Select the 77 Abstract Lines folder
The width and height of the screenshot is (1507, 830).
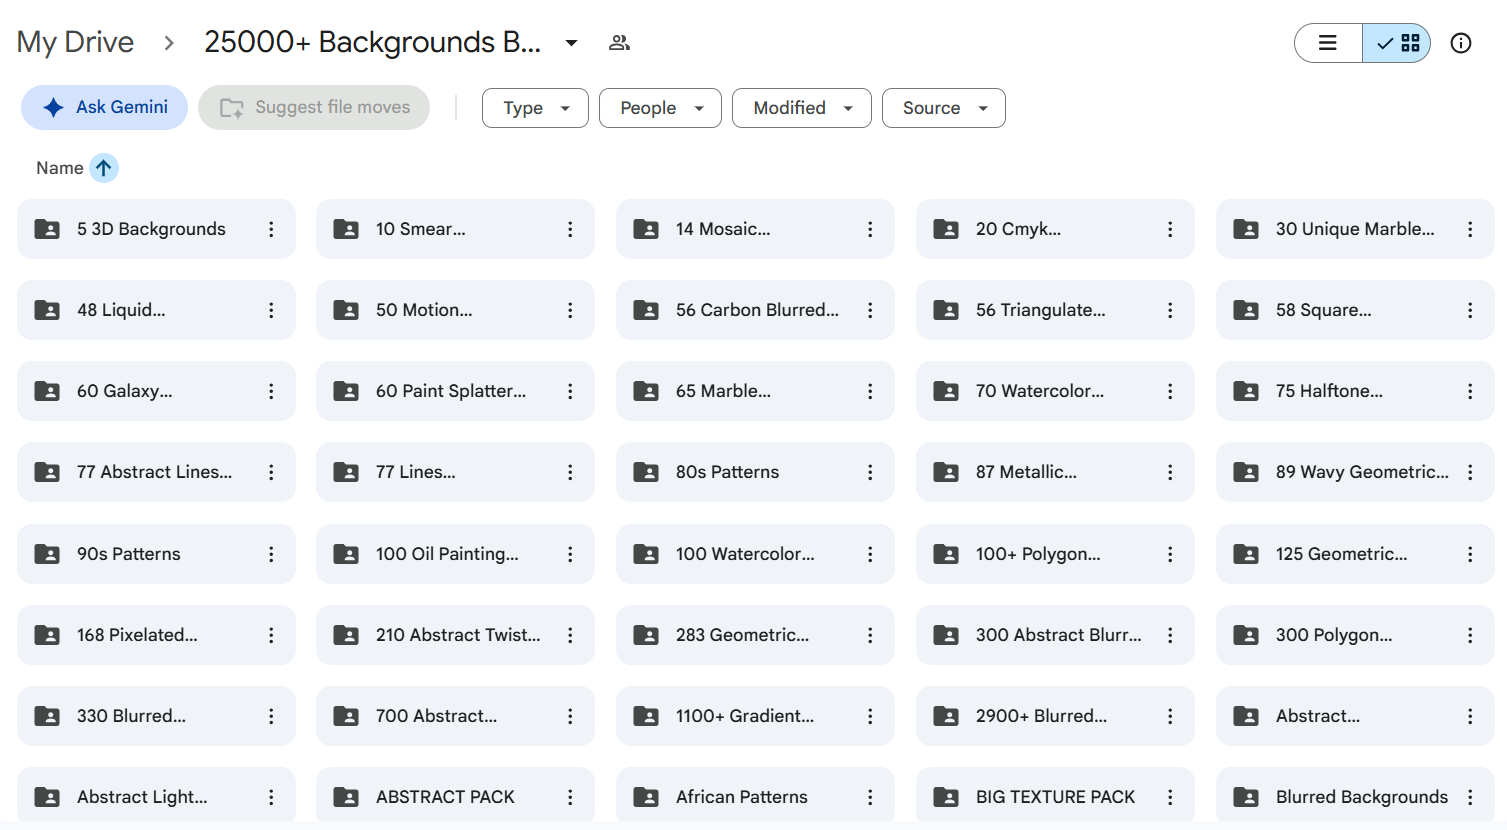click(156, 472)
